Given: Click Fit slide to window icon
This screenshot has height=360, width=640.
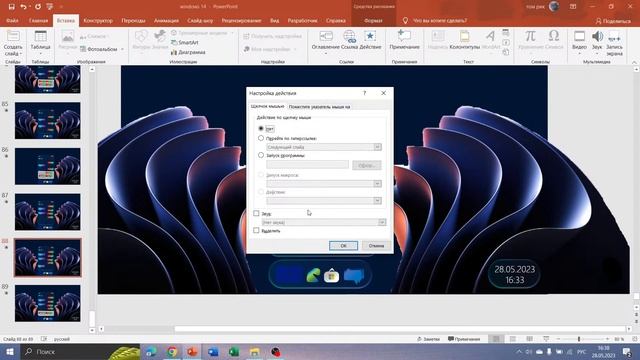Looking at the screenshot, I should coord(634,339).
